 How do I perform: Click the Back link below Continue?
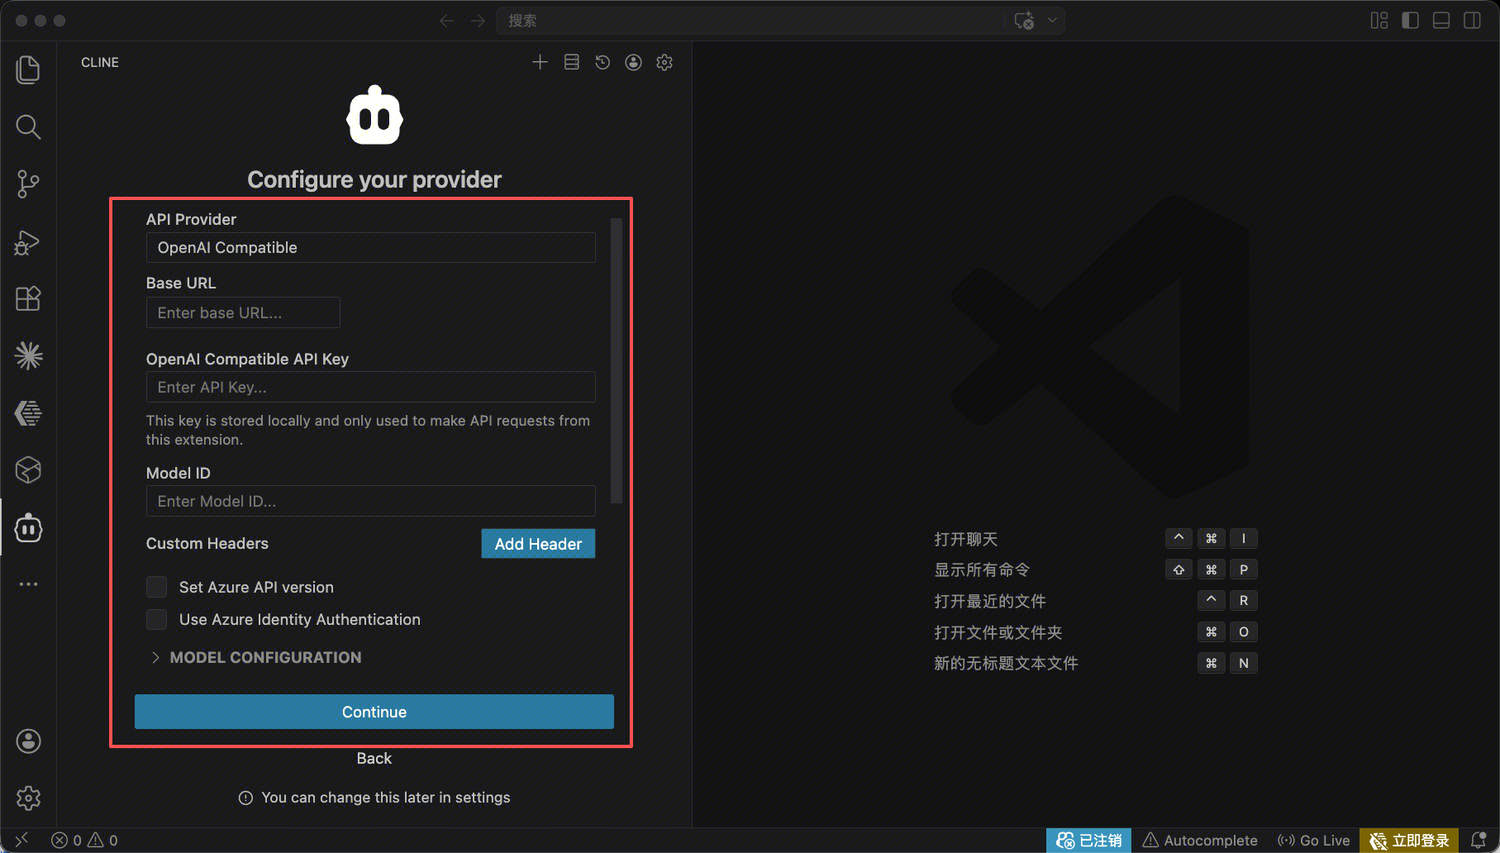click(x=374, y=758)
